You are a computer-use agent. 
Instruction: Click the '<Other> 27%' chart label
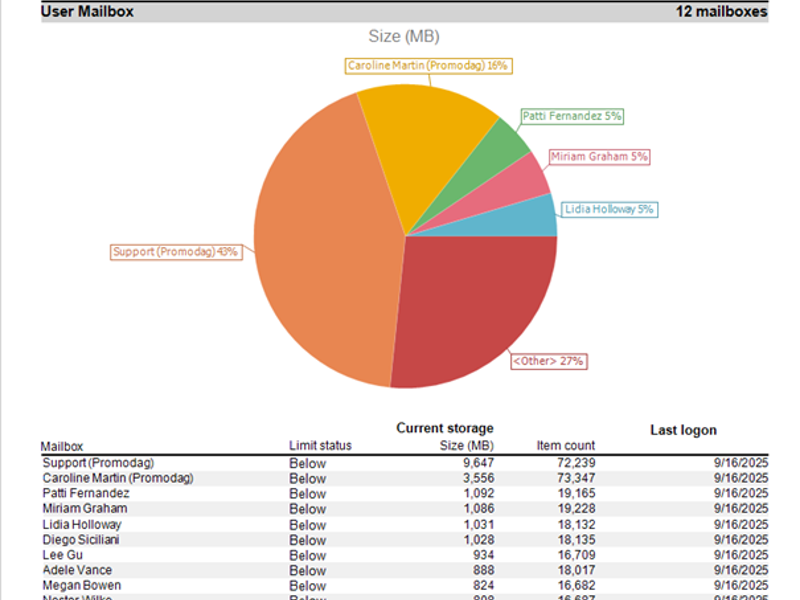tap(547, 361)
